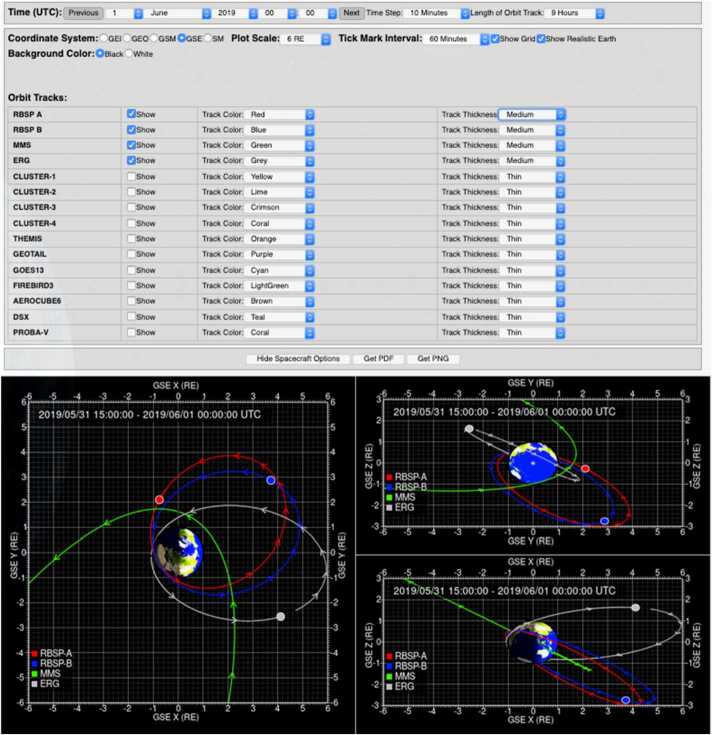Open ERG Track Thickness dropdown
712x735 pixels.
tap(532, 161)
